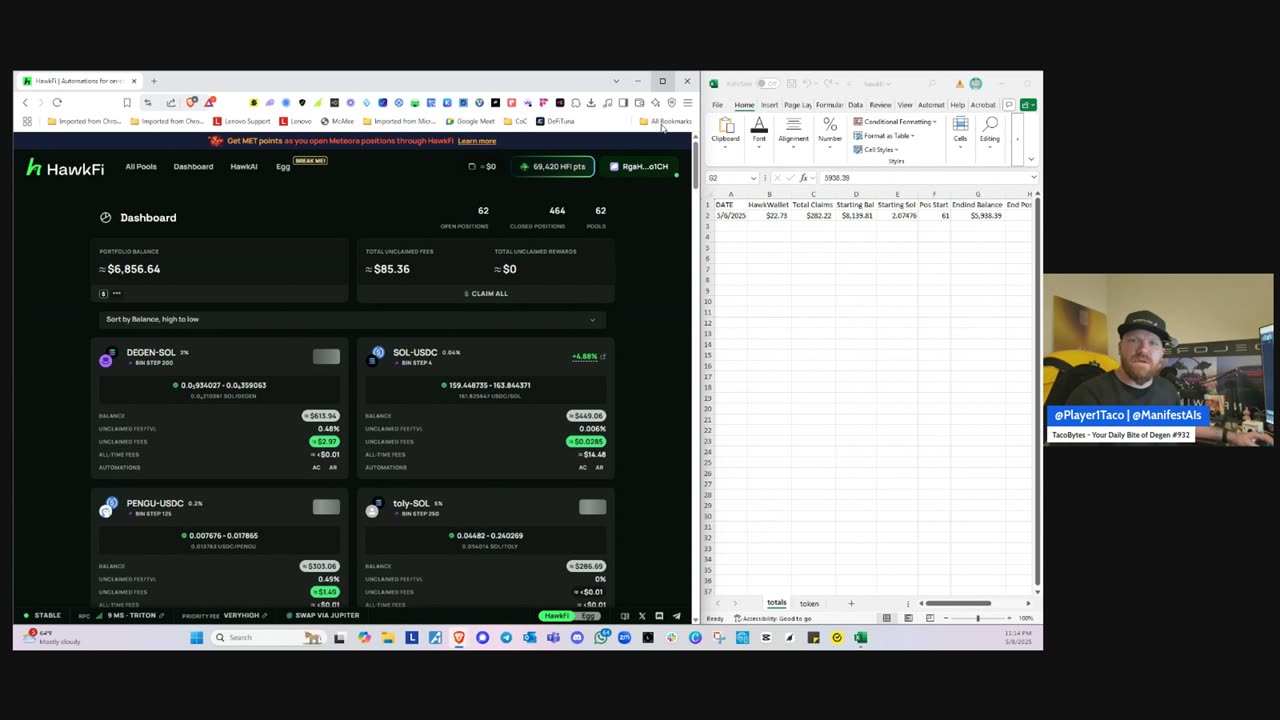Open the DeFiTuna bookmark
Viewport: 1280px width, 720px height.
click(x=555, y=122)
